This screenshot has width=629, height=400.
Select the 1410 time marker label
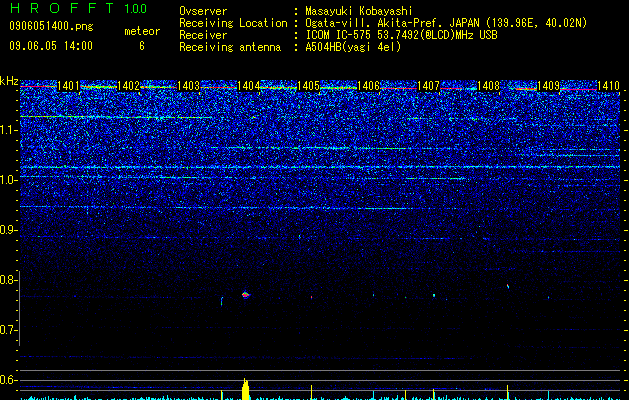(x=609, y=86)
